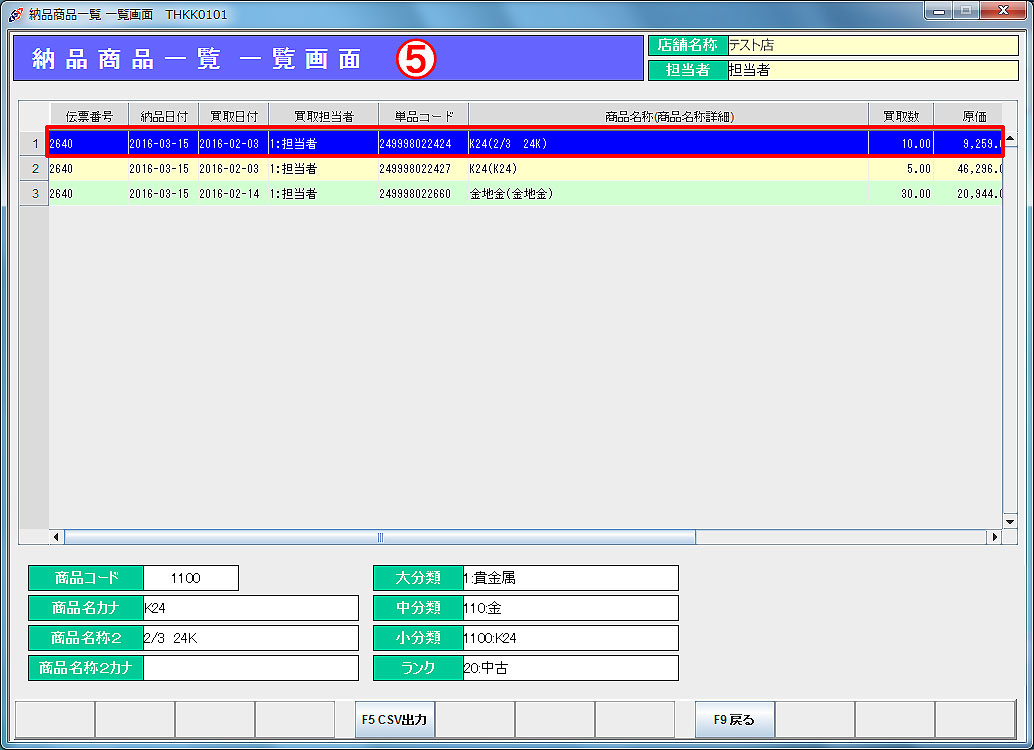
Task: Click the 商品コード input field showing 1100
Action: [190, 578]
